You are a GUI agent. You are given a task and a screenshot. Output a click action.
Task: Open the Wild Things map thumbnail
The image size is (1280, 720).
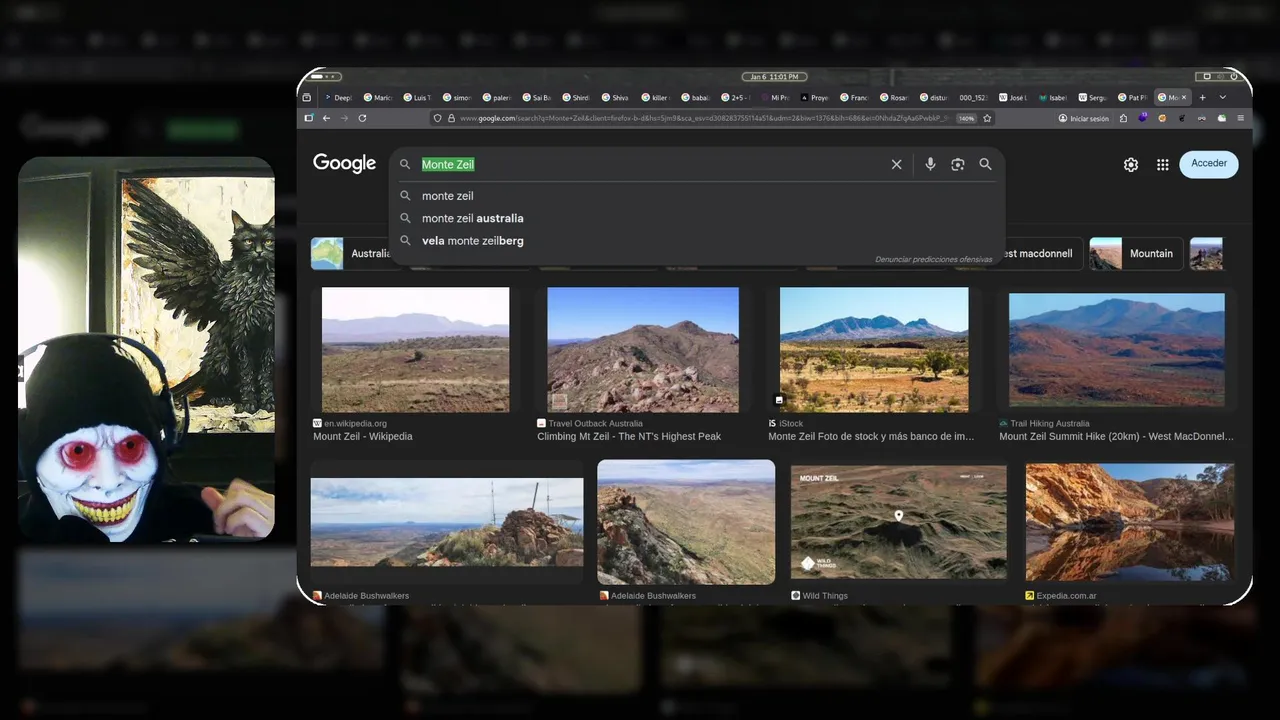899,521
